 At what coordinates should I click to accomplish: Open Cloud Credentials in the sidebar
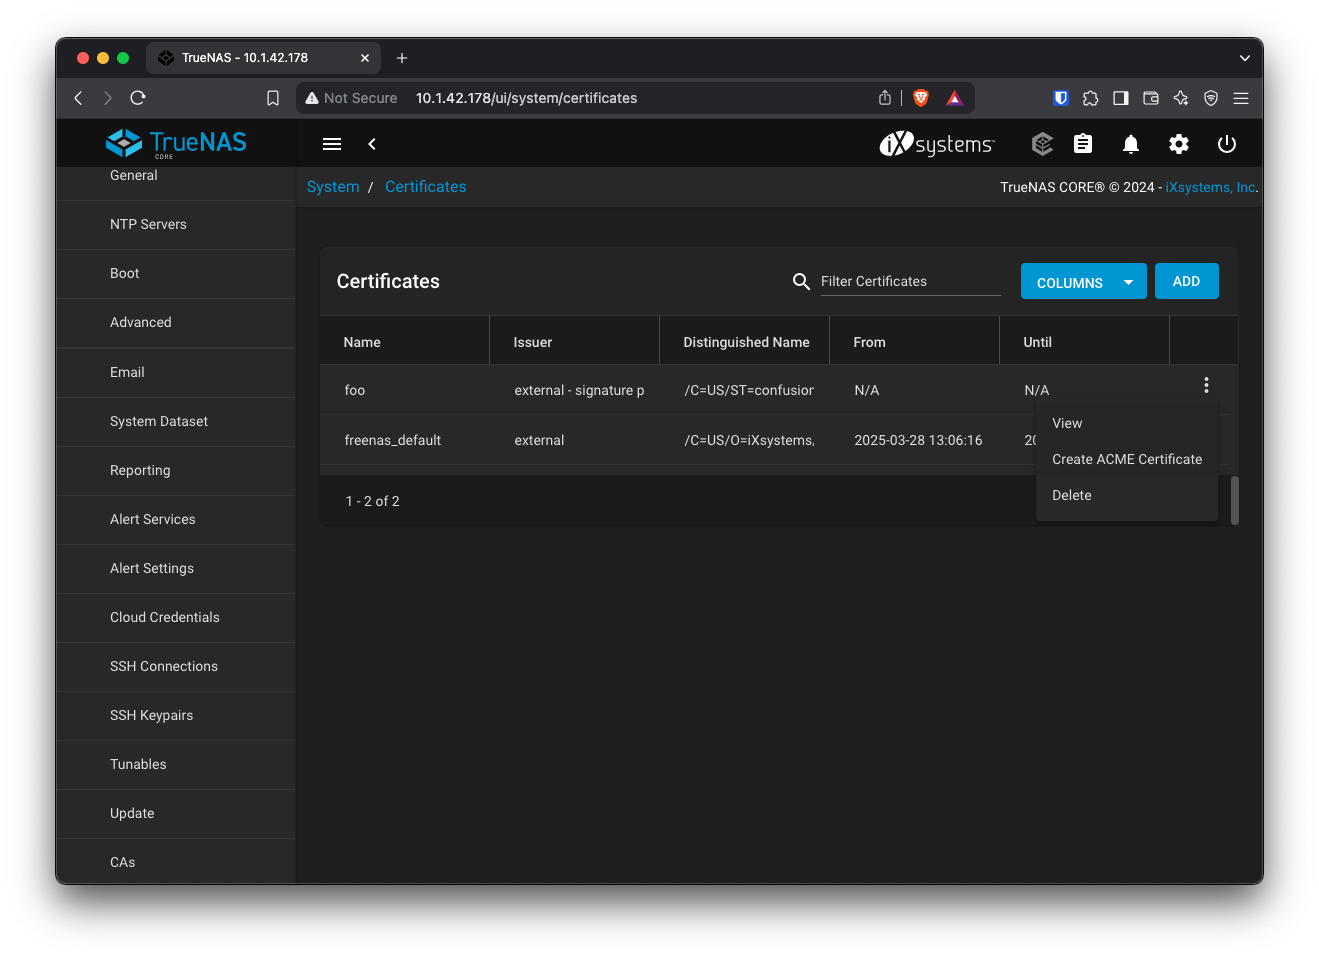coord(176,617)
